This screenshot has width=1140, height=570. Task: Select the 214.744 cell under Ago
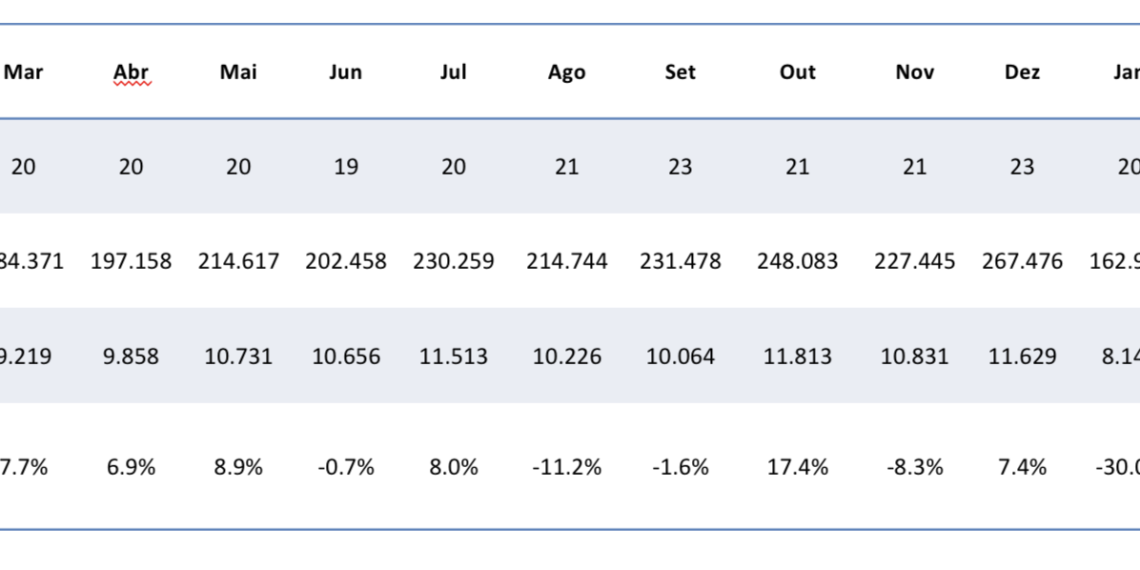pos(566,261)
